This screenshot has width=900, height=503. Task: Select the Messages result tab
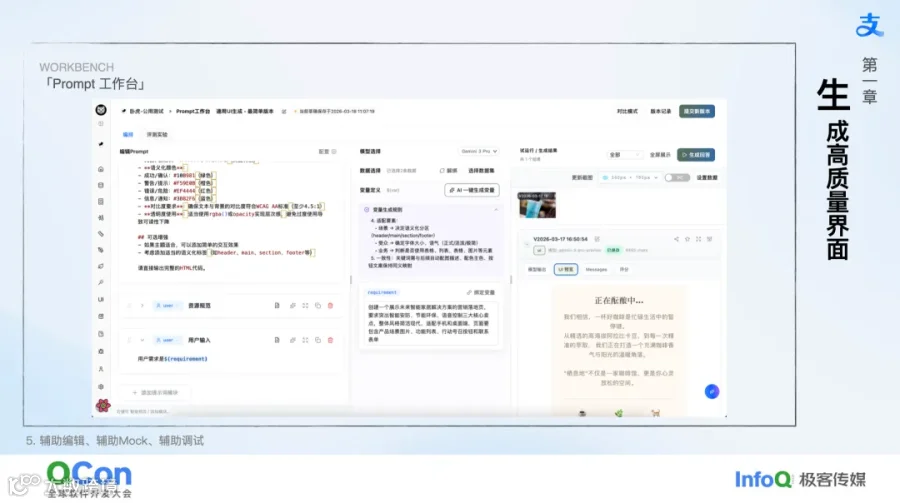[x=596, y=269]
